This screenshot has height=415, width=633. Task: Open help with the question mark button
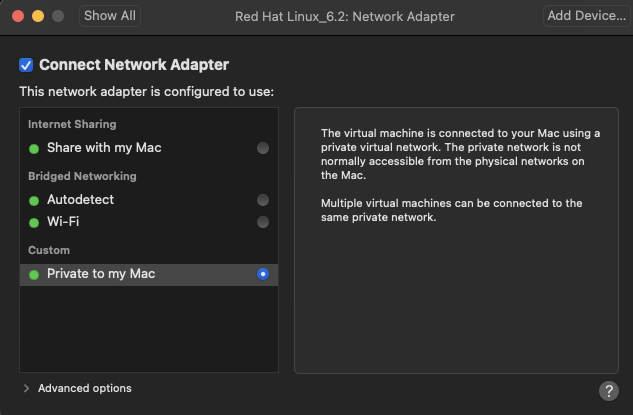click(609, 391)
